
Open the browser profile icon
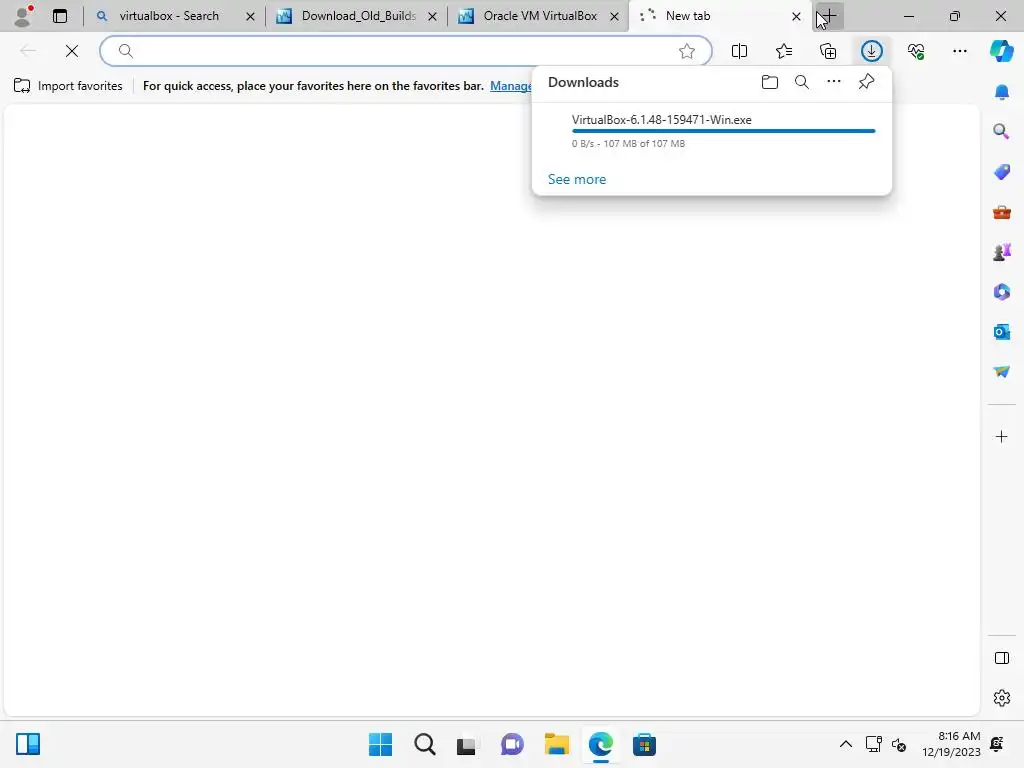24,16
